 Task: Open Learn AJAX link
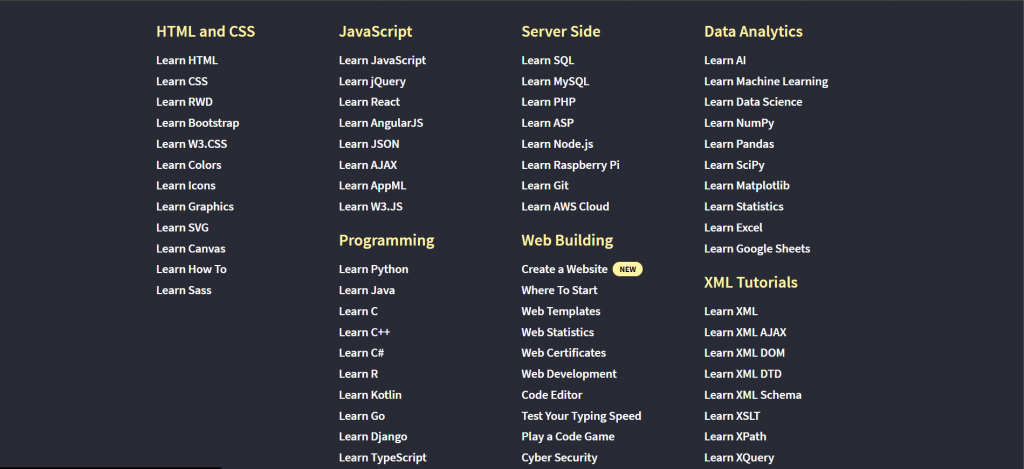click(368, 165)
